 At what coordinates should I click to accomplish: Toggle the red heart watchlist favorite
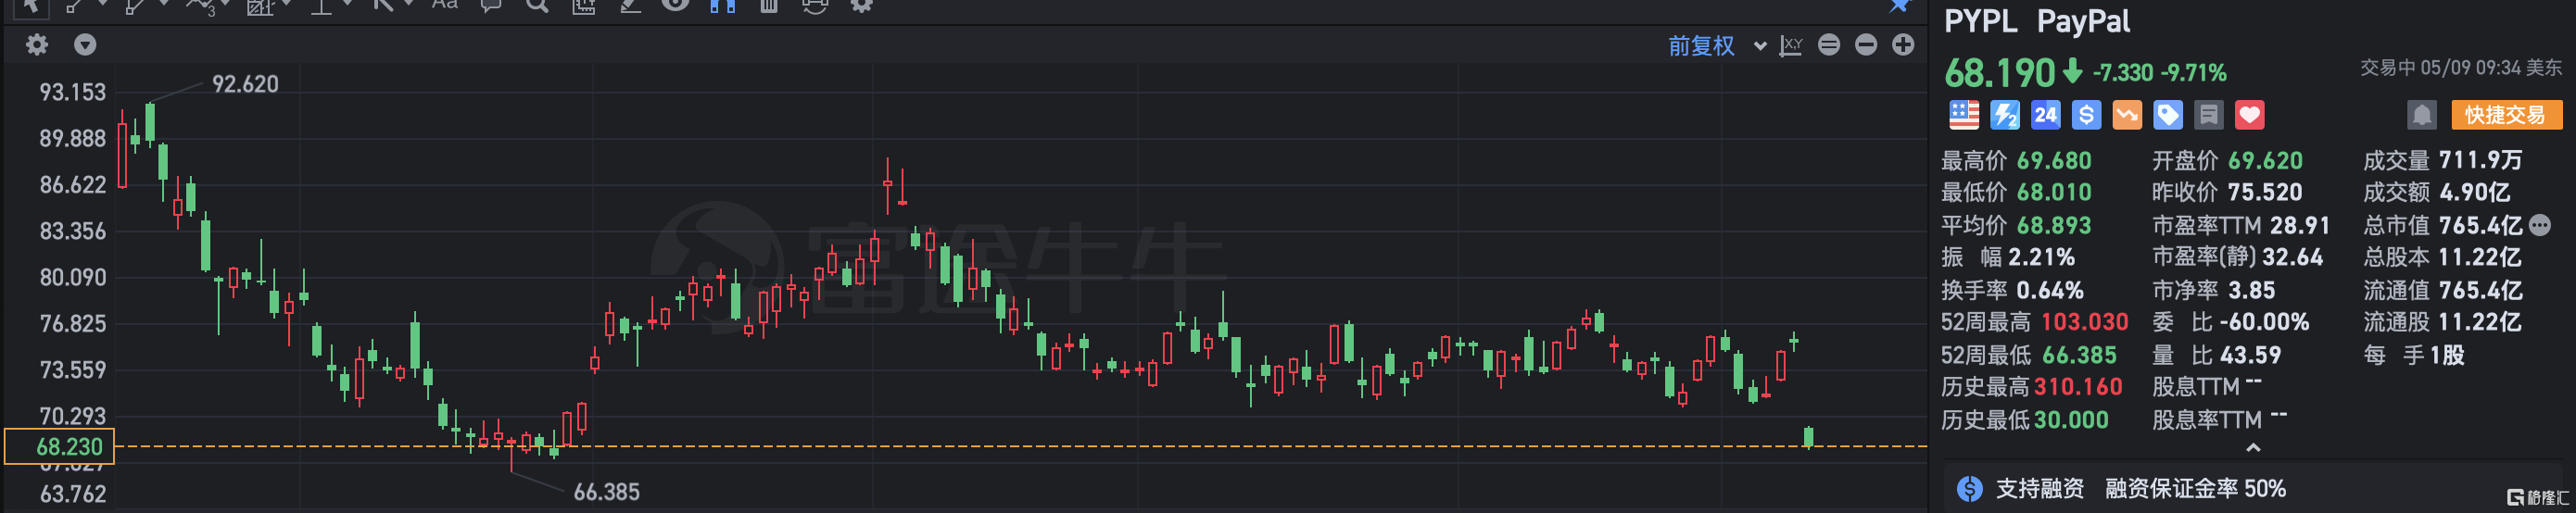2250,115
